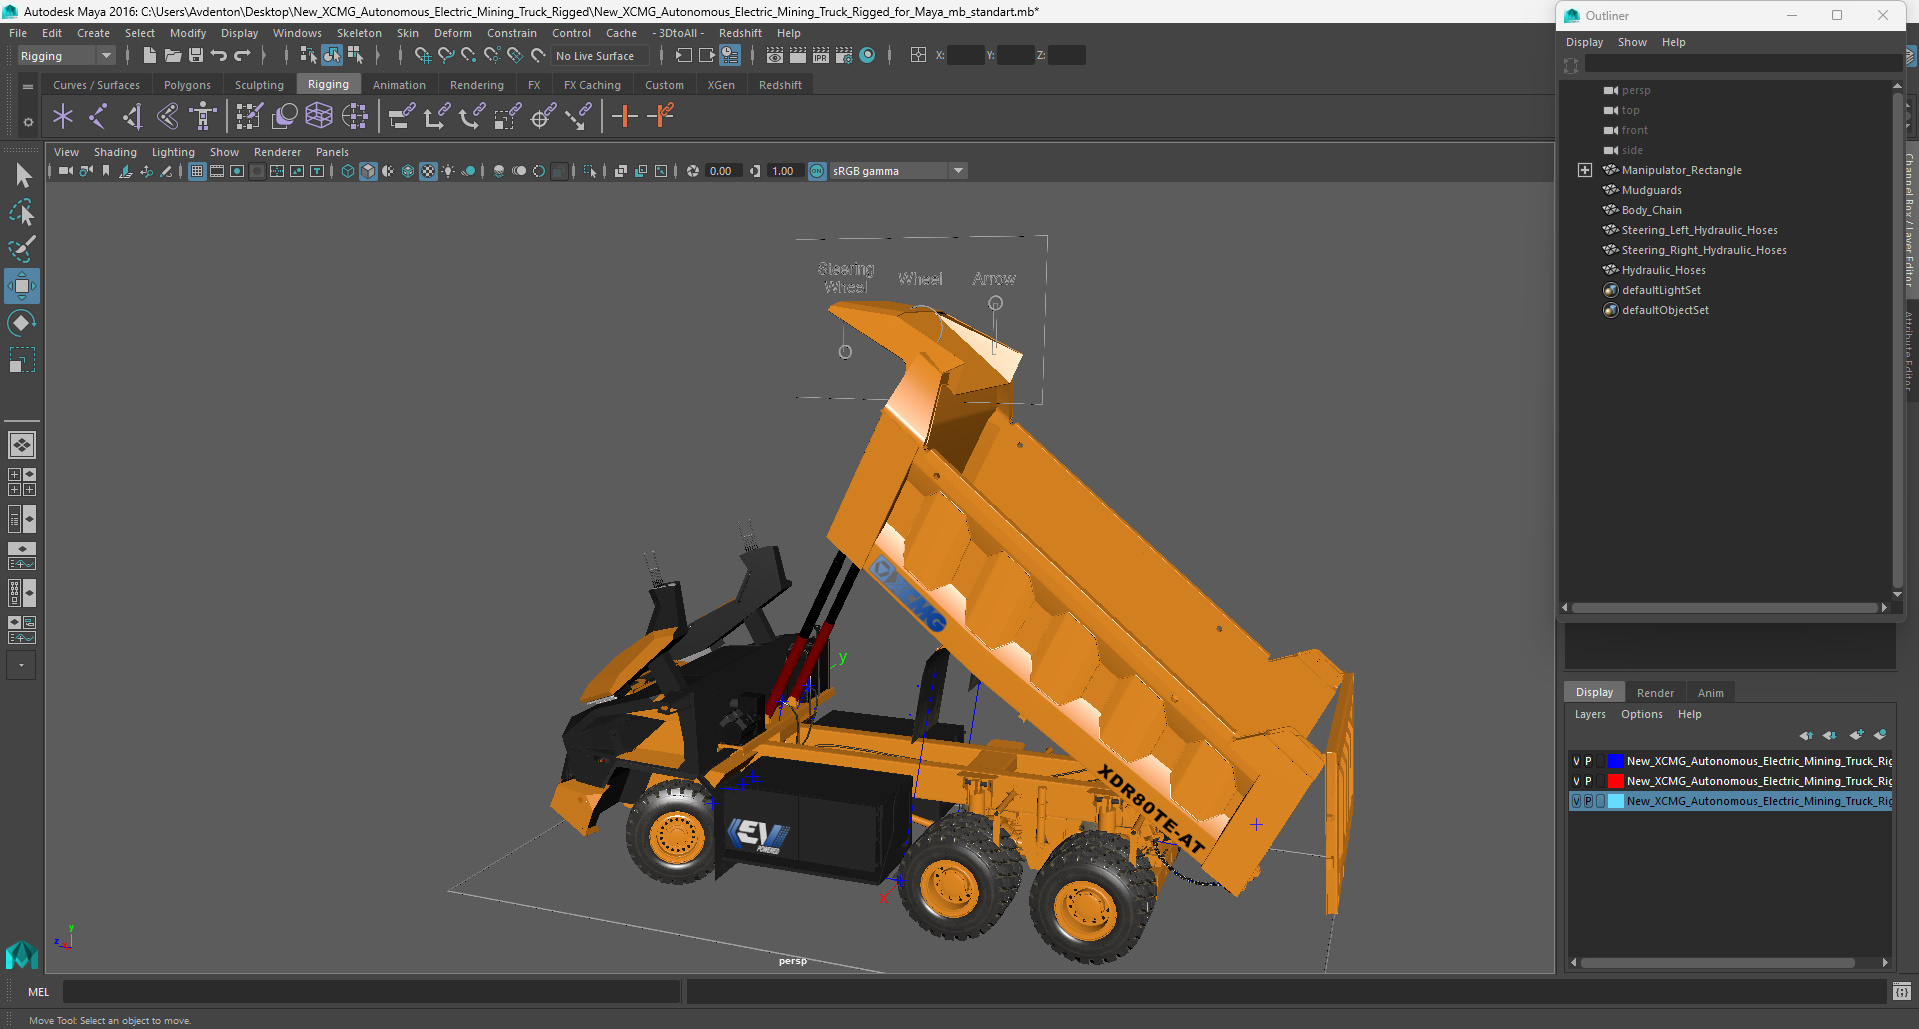Open the Deform menu in menu bar
Viewport: 1919px width, 1029px height.
[x=452, y=33]
